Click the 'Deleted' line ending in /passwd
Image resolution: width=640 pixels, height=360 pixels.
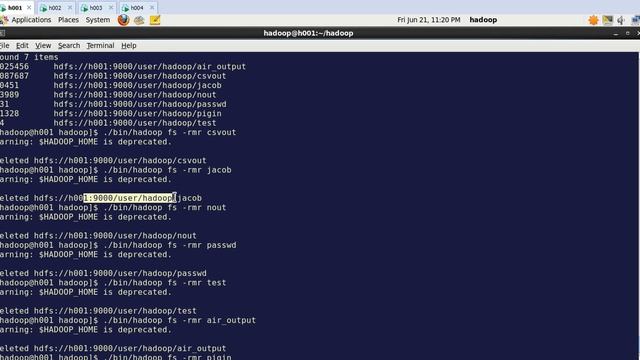pos(103,273)
